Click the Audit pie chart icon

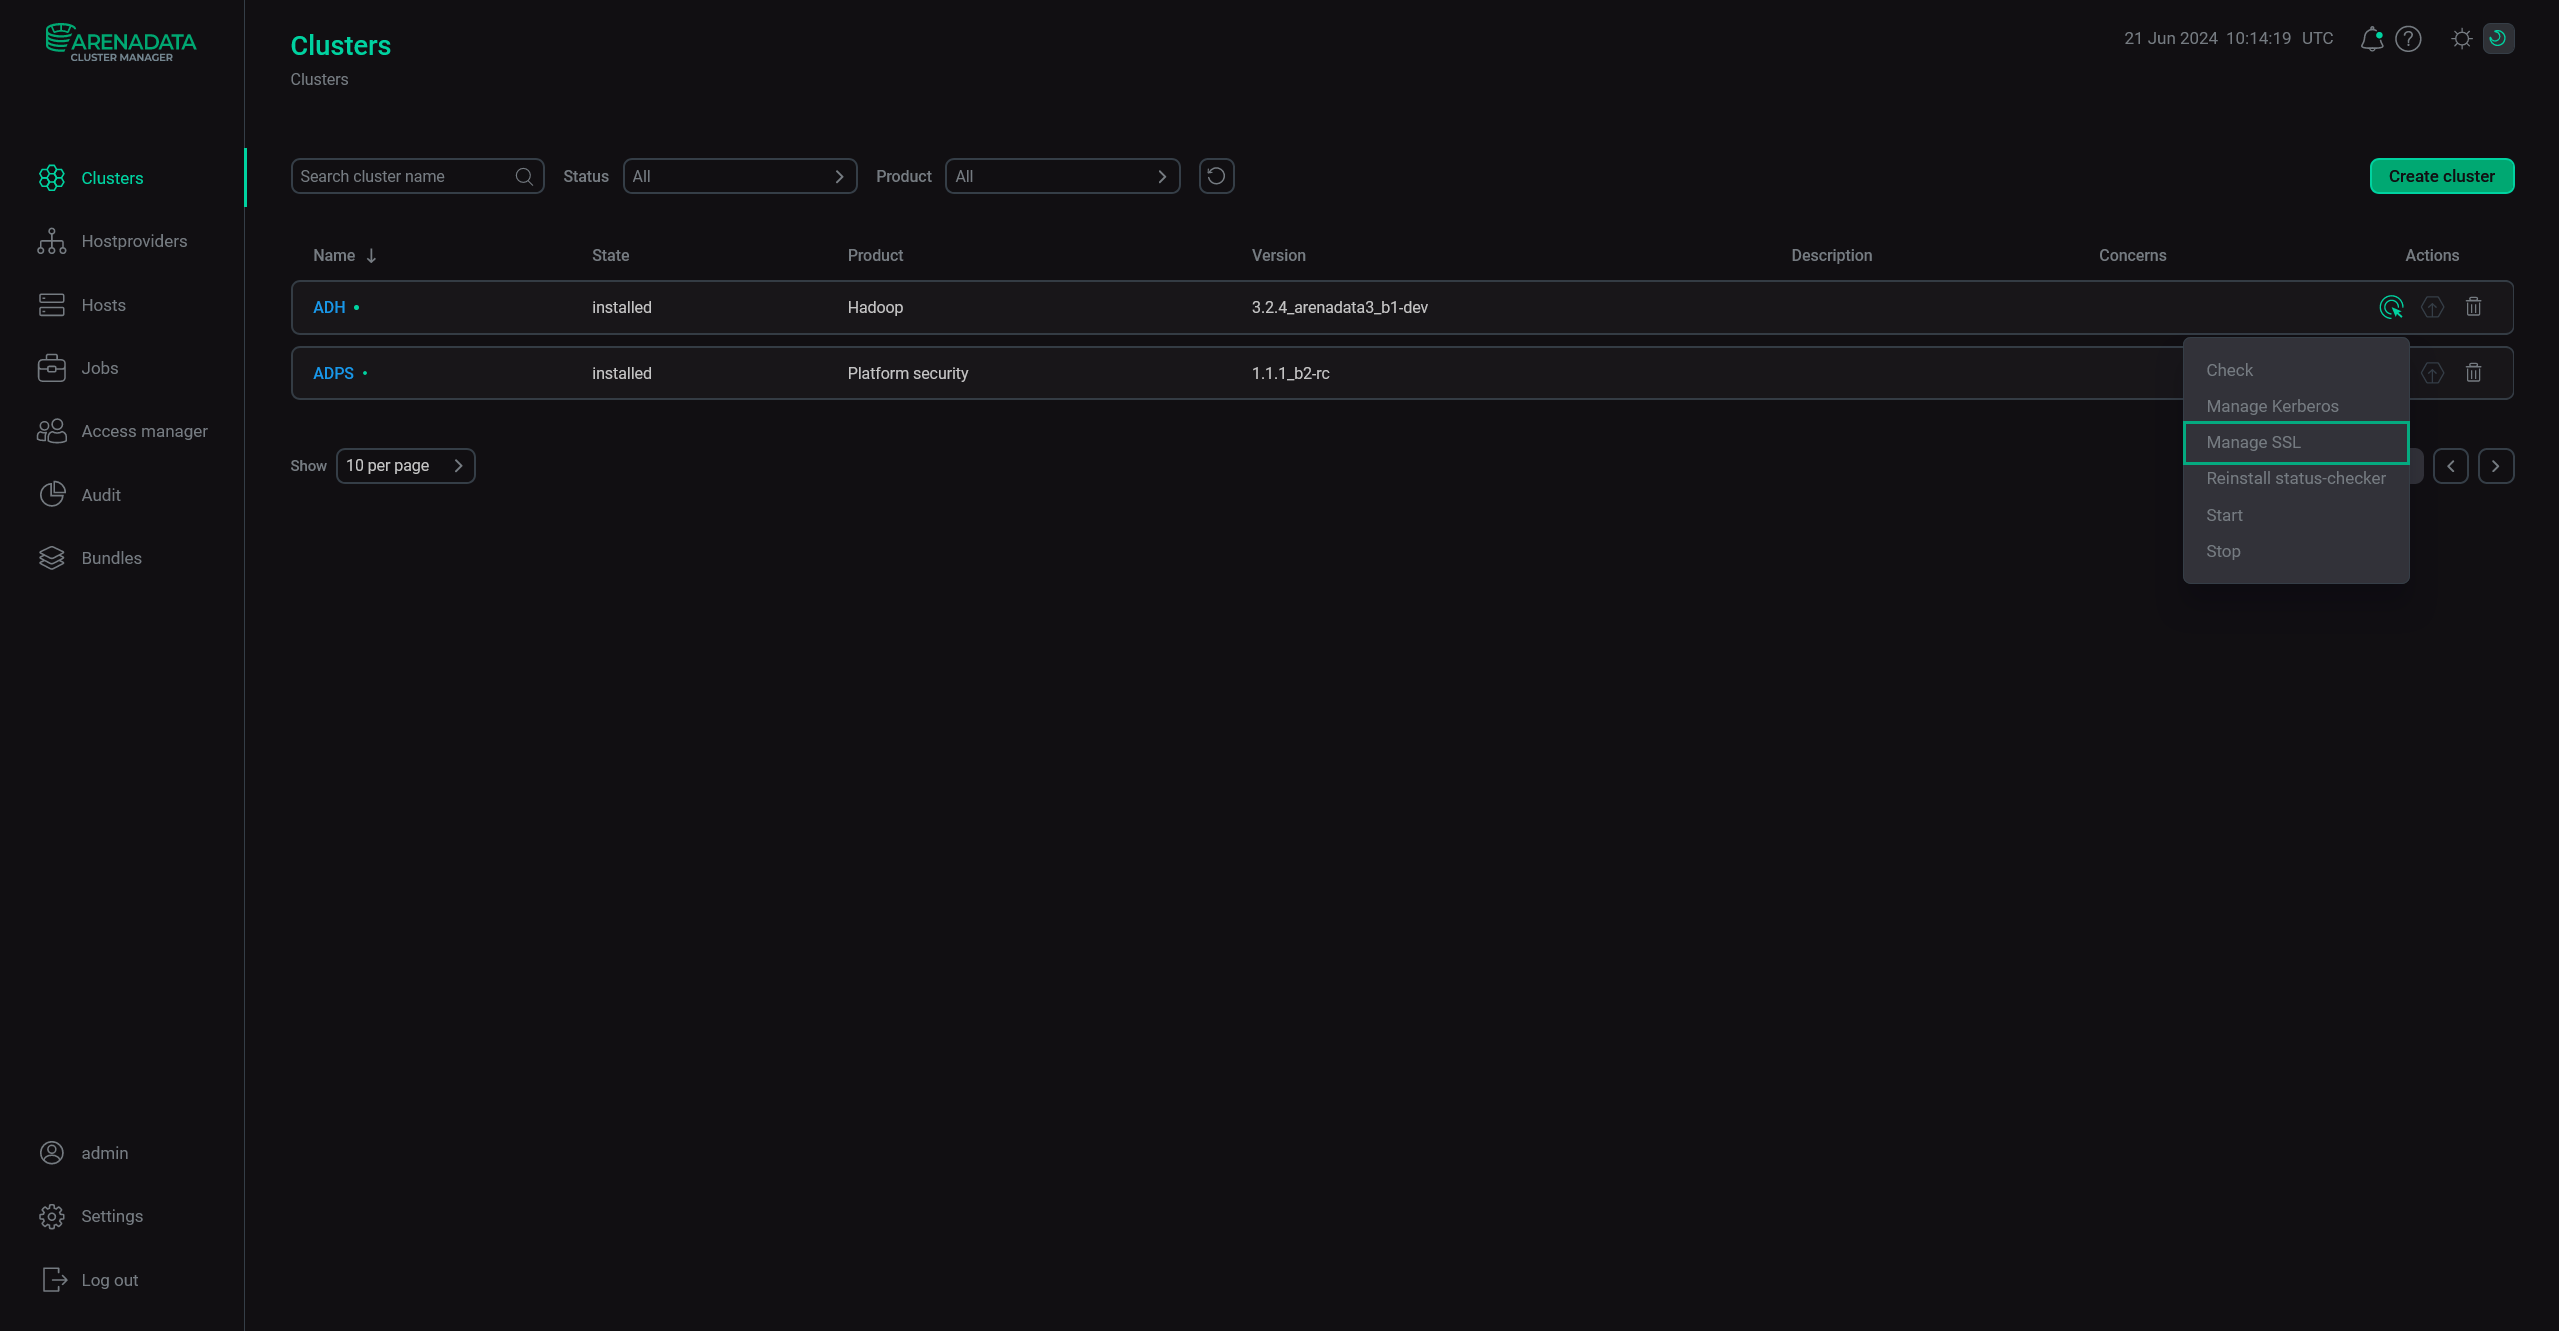click(x=52, y=495)
